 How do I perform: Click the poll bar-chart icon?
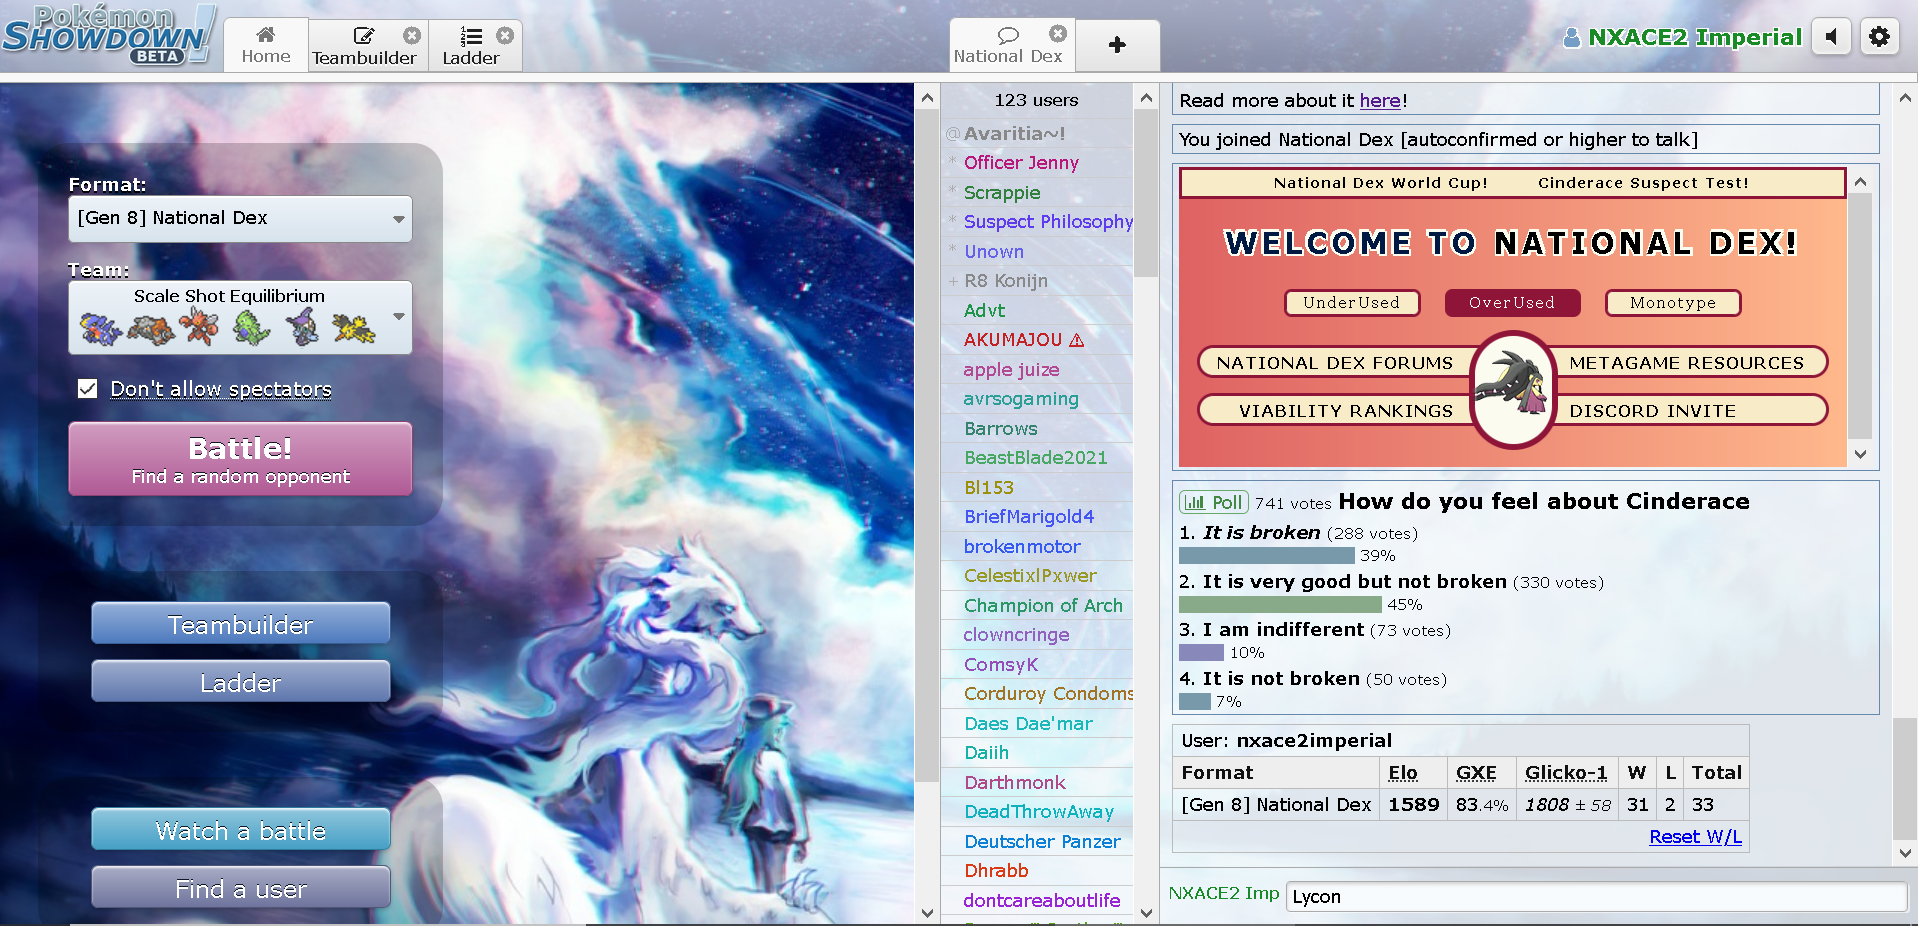1194,501
